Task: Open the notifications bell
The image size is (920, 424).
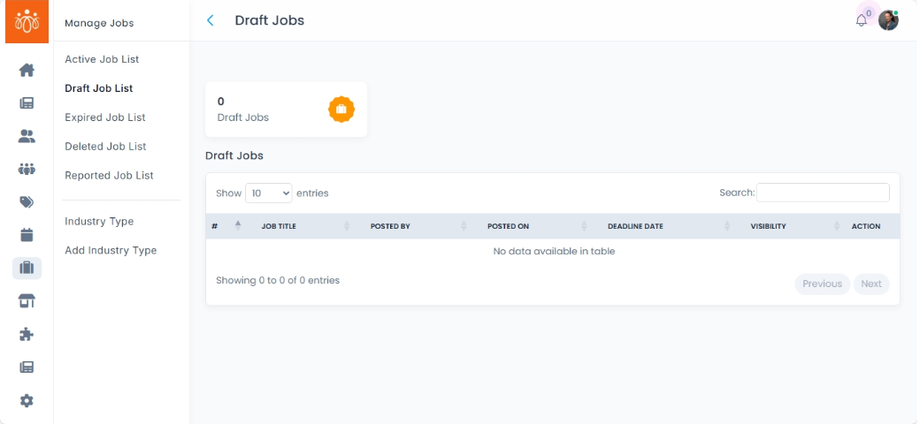Action: [x=861, y=20]
